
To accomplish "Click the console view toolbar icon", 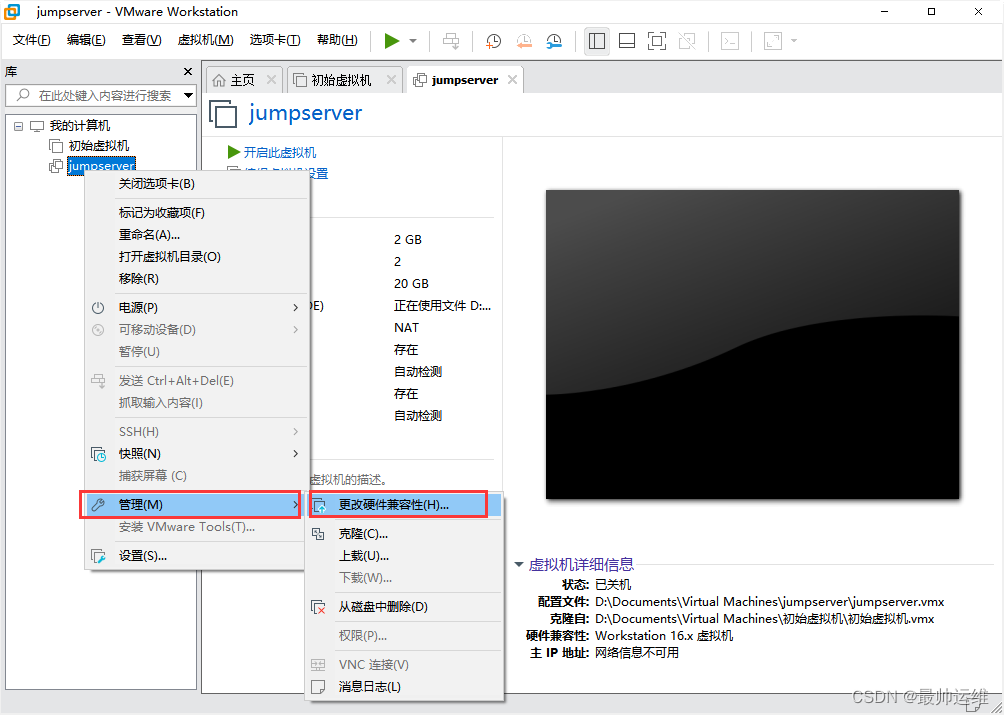I will coord(730,41).
